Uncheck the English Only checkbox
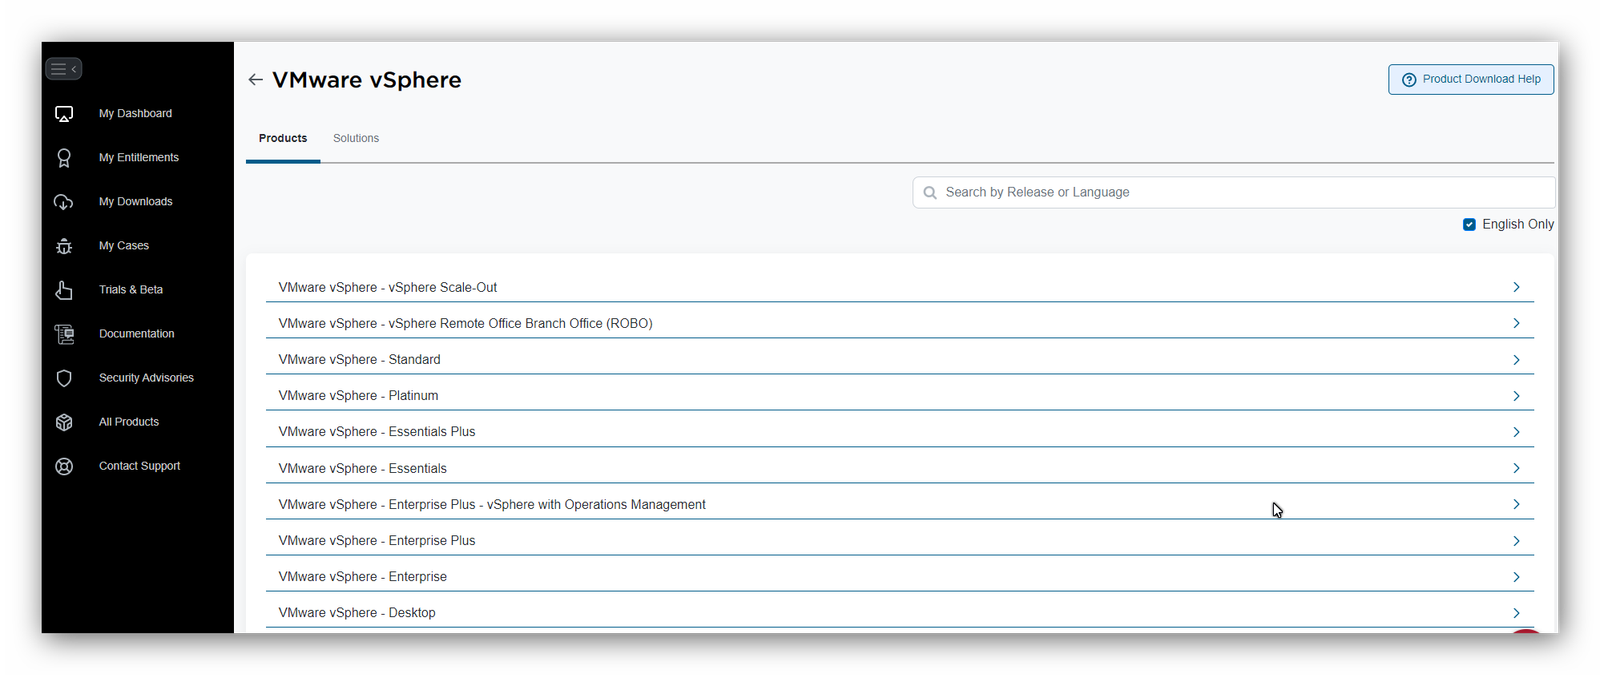Image resolution: width=1600 pixels, height=675 pixels. [x=1469, y=225]
